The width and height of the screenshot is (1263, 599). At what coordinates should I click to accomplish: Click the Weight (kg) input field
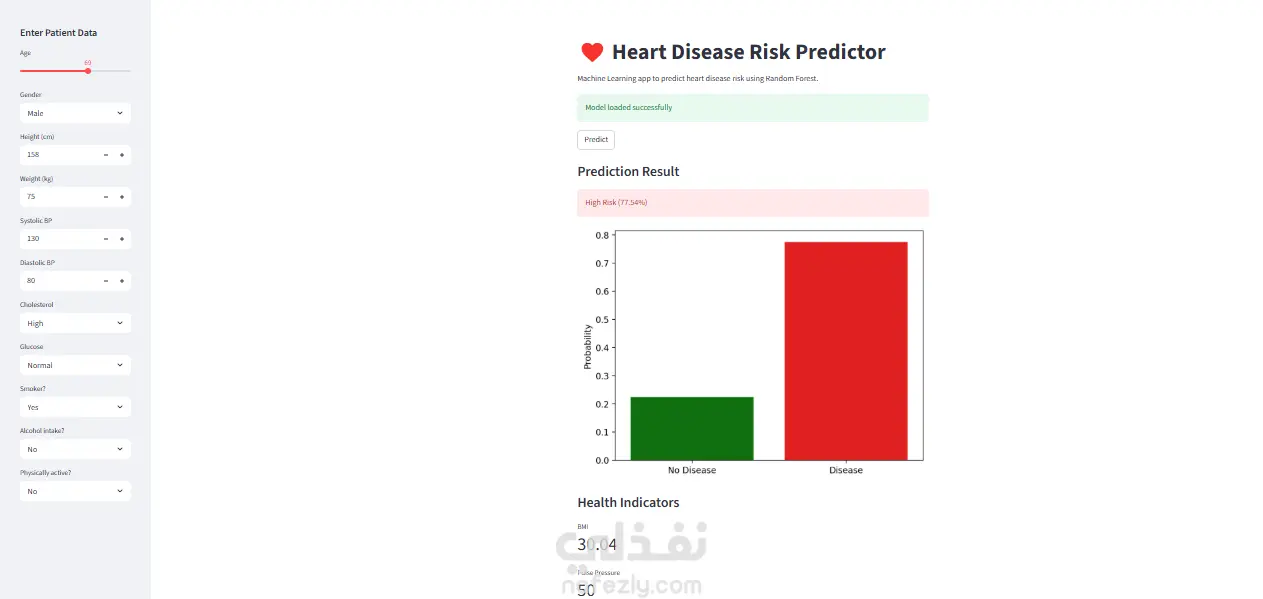point(60,197)
